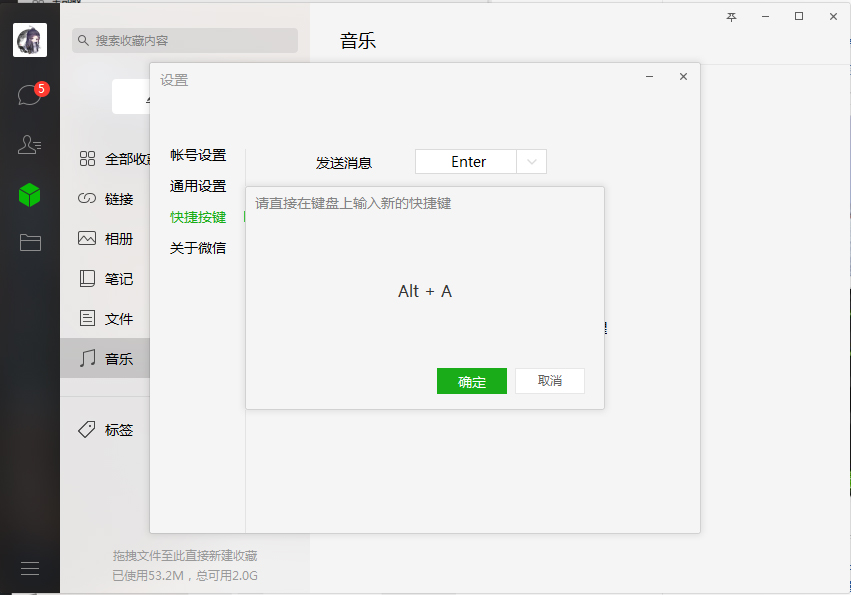Open the 相册 category
This screenshot has width=851, height=595.
click(110, 239)
